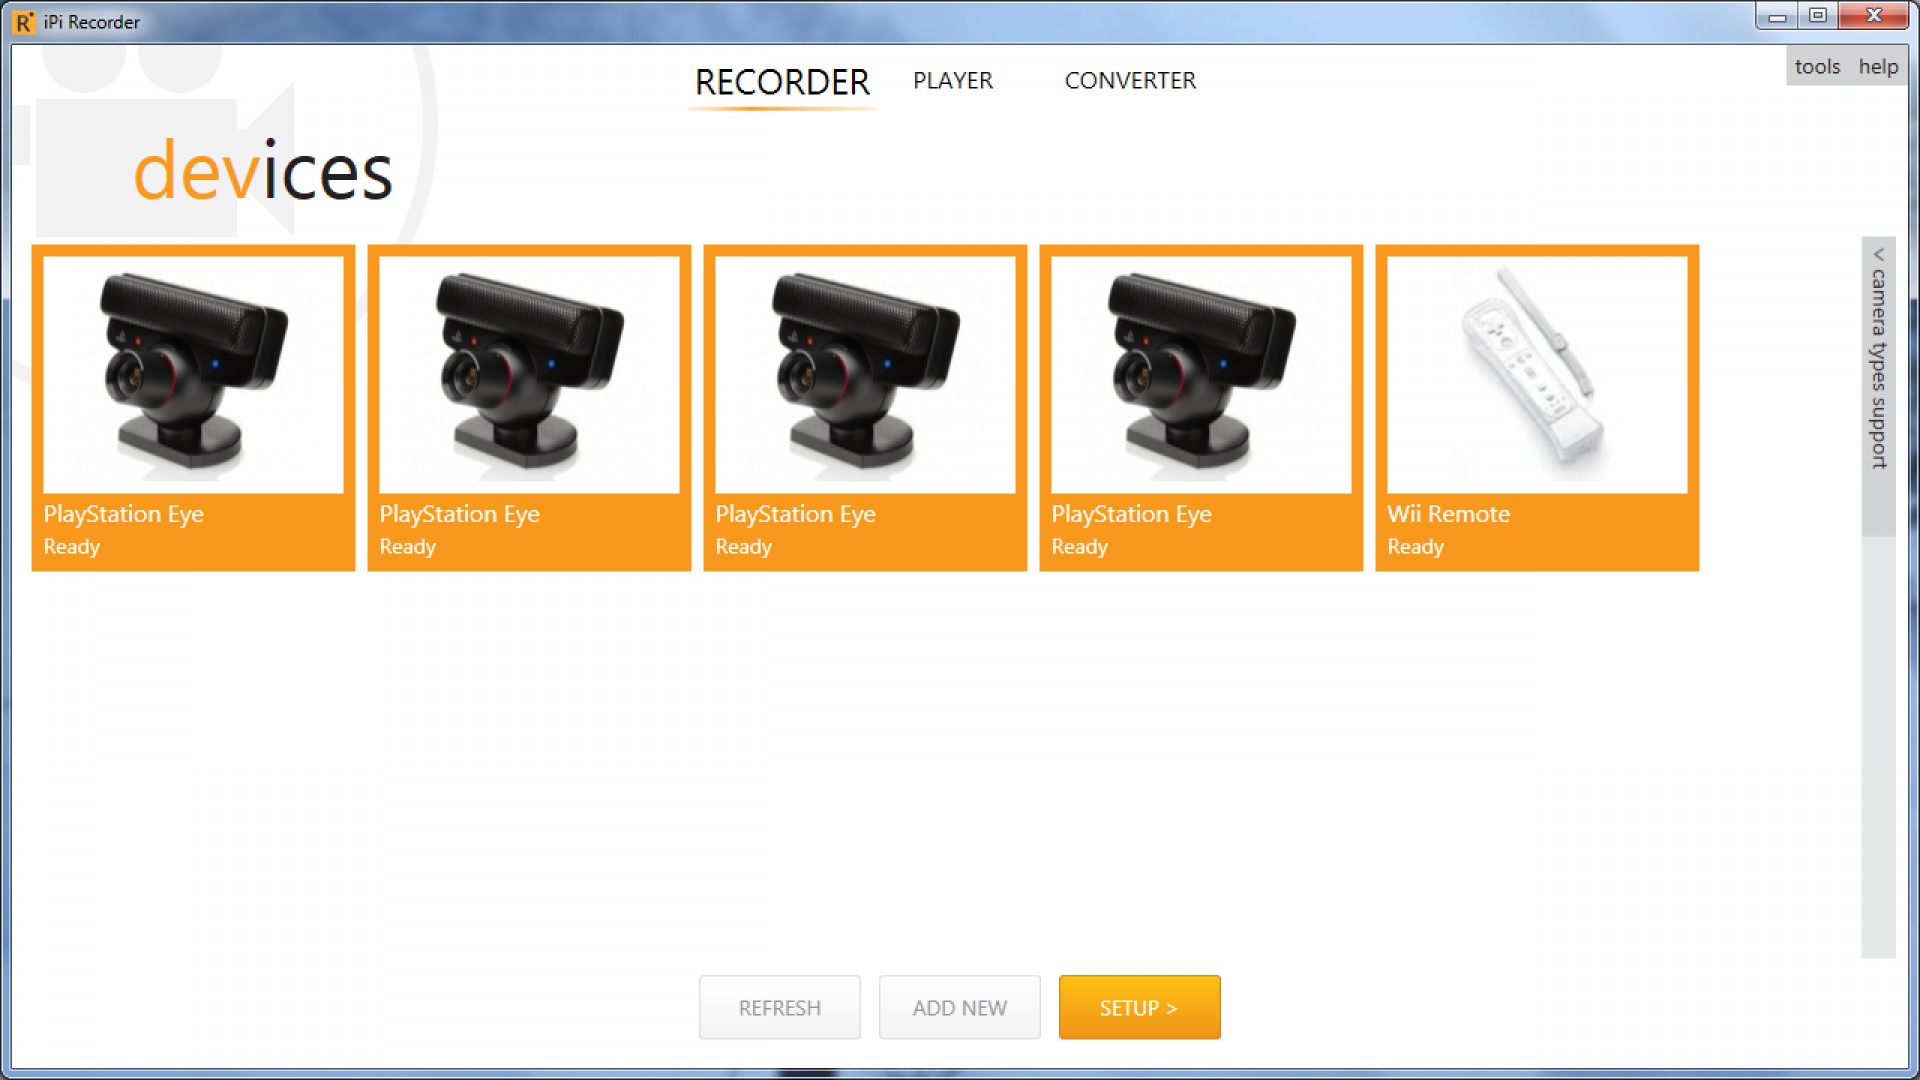Switch to the CONVERTER tab

point(1130,81)
